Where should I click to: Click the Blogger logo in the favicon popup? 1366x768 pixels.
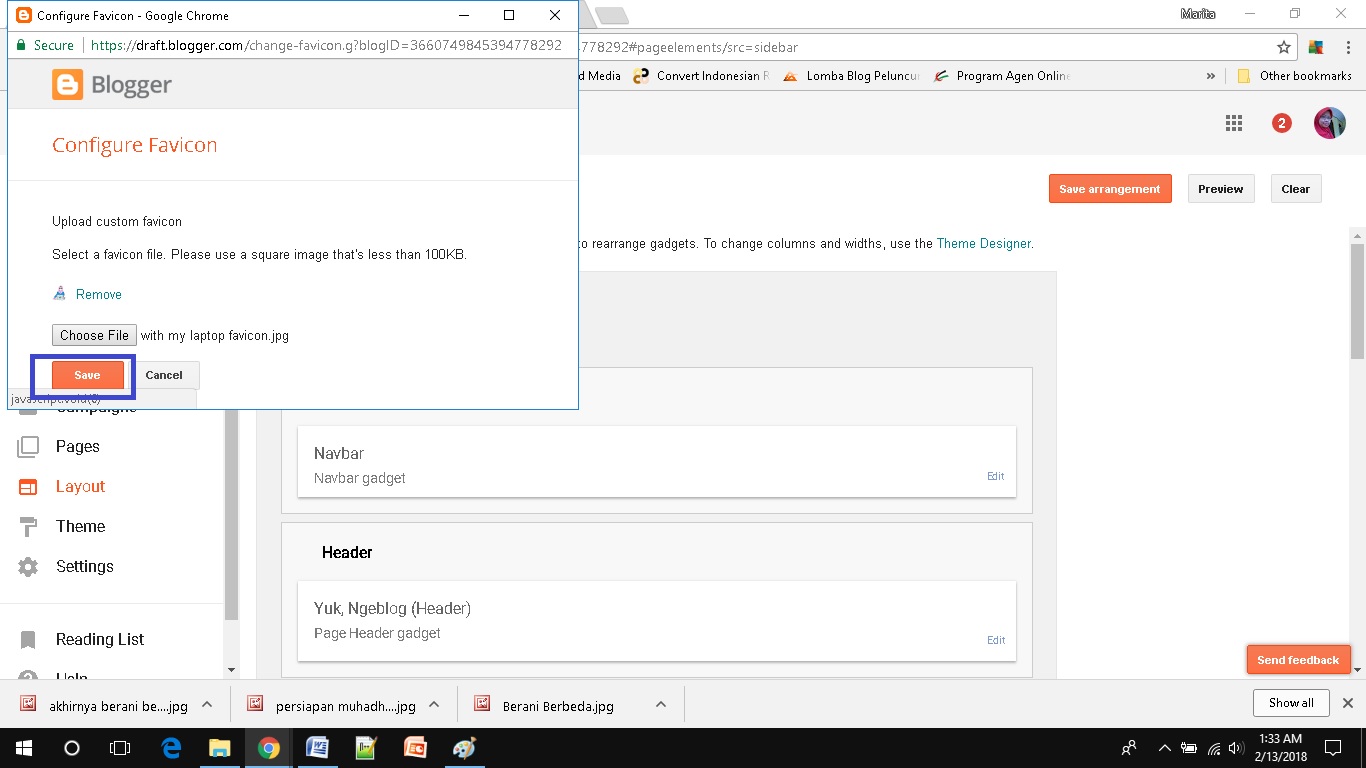[111, 86]
